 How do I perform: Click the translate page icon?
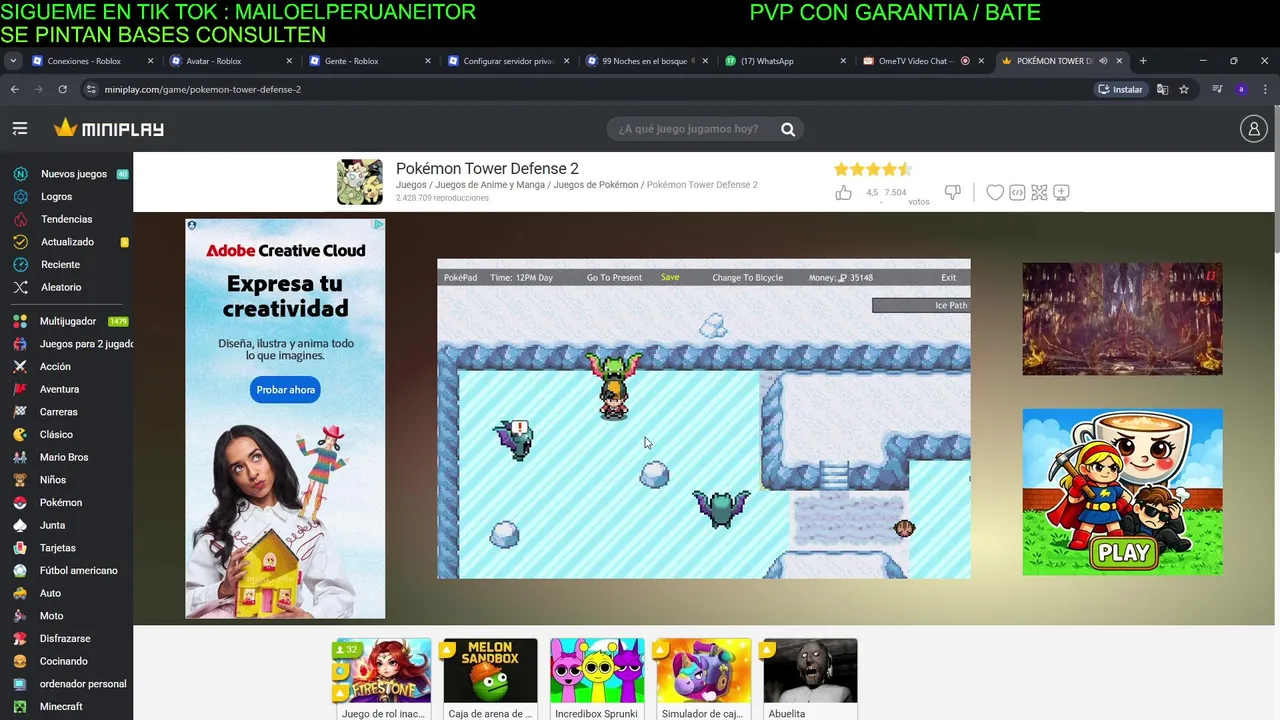coord(1162,89)
